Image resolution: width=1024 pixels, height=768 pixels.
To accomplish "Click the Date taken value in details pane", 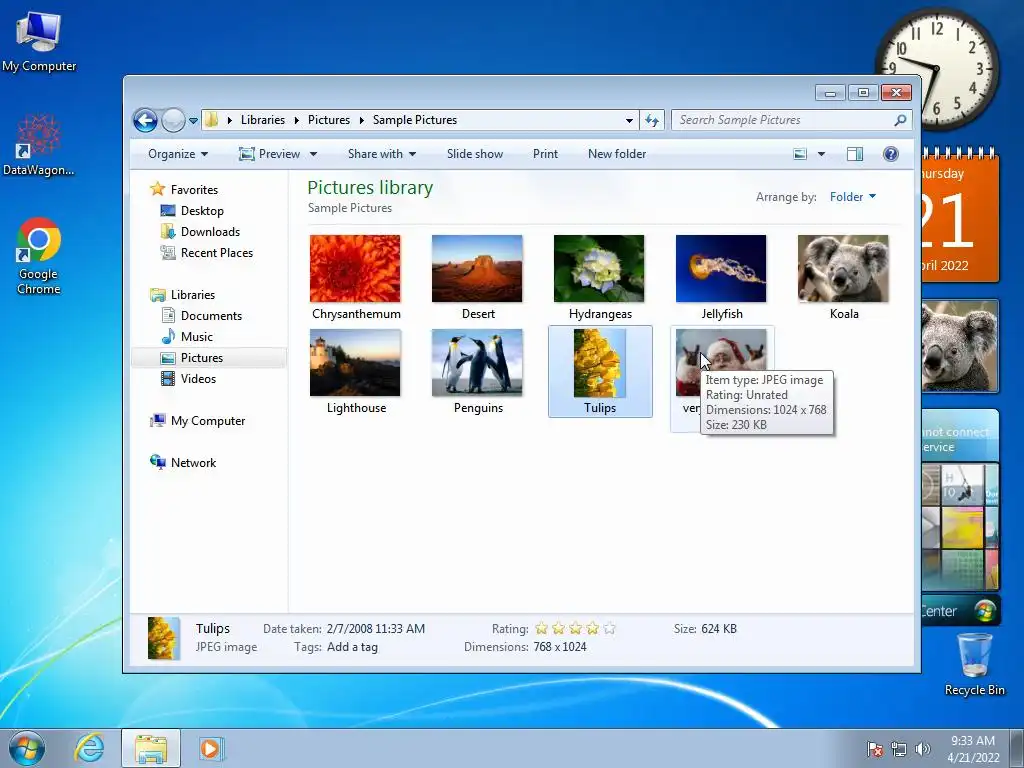I will pyautogui.click(x=376, y=629).
